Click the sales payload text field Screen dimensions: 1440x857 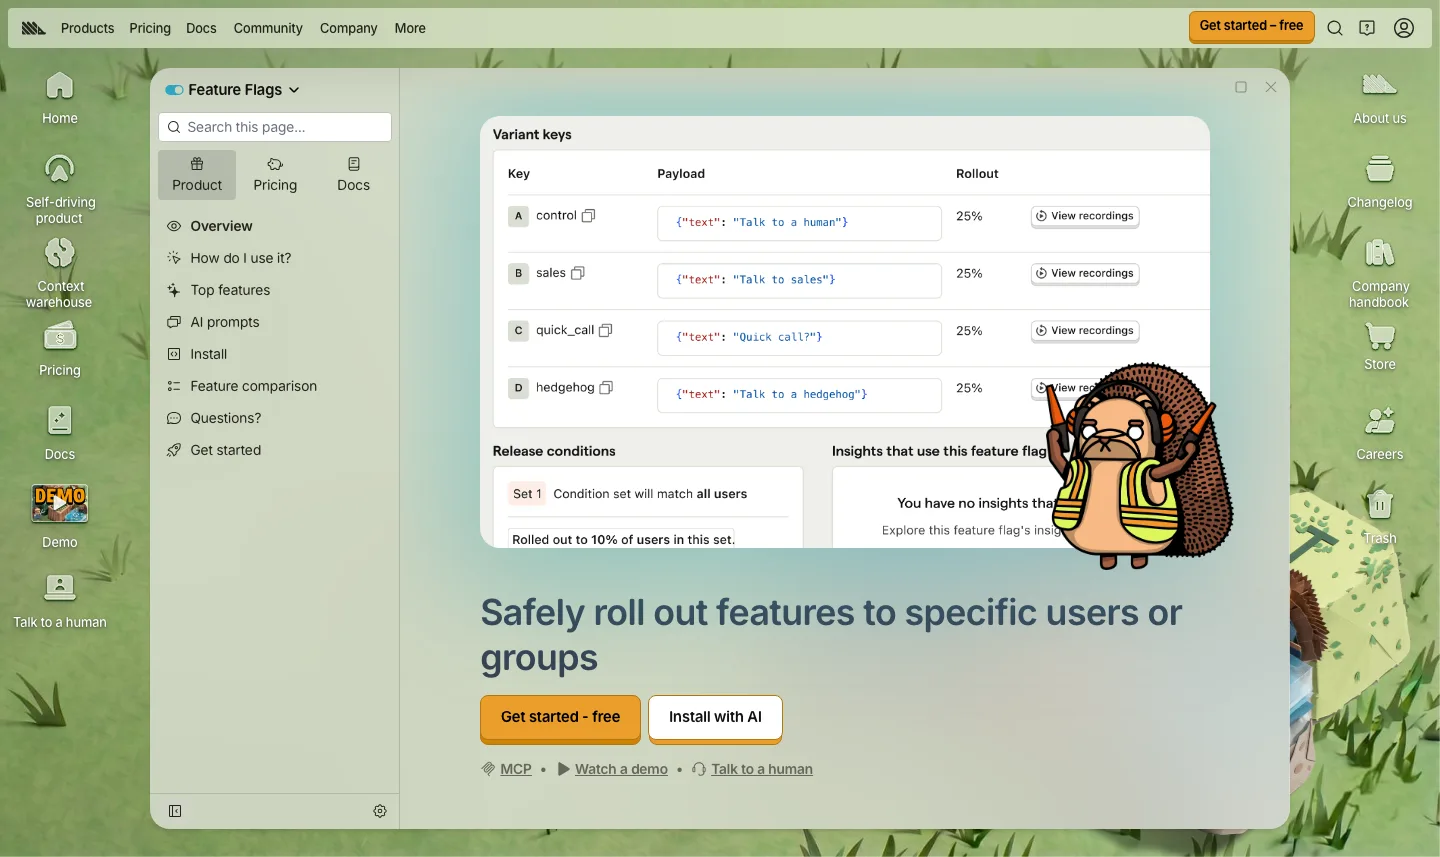point(799,281)
